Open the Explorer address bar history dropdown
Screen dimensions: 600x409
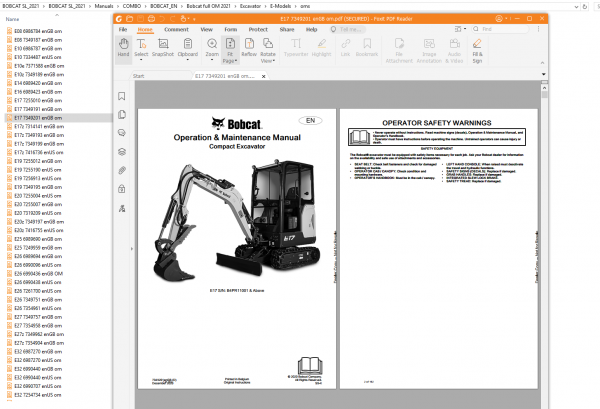[576, 7]
